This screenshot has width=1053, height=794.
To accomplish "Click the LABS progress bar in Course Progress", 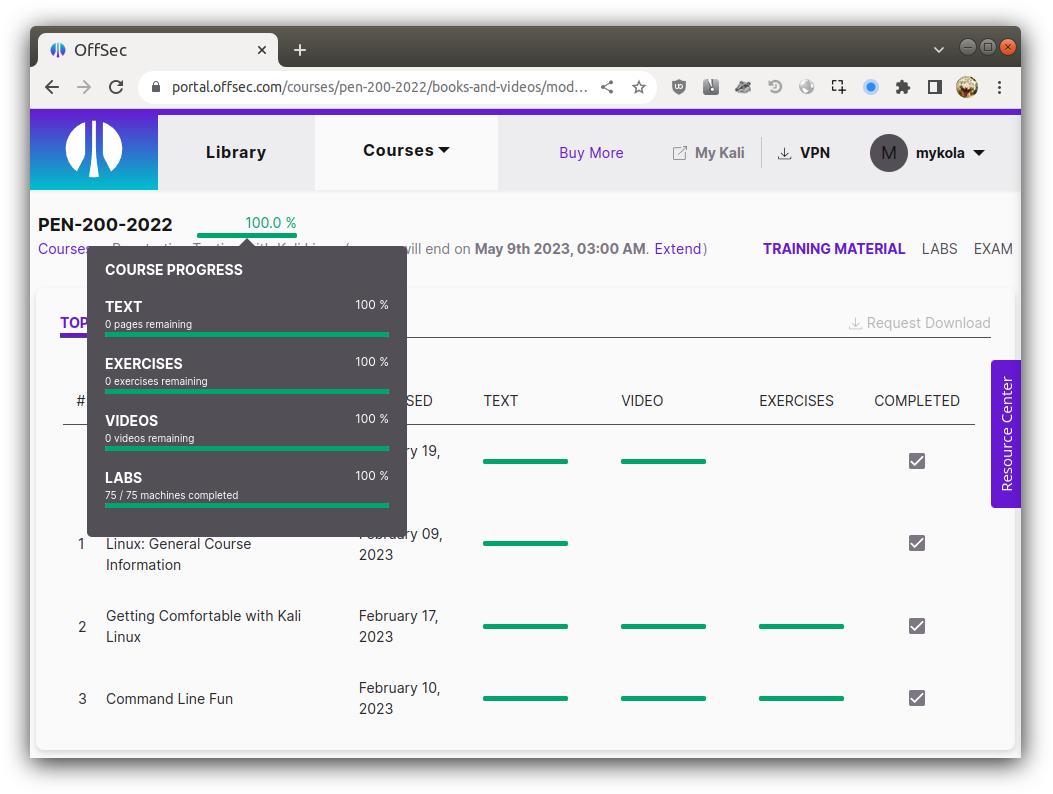I will 247,505.
